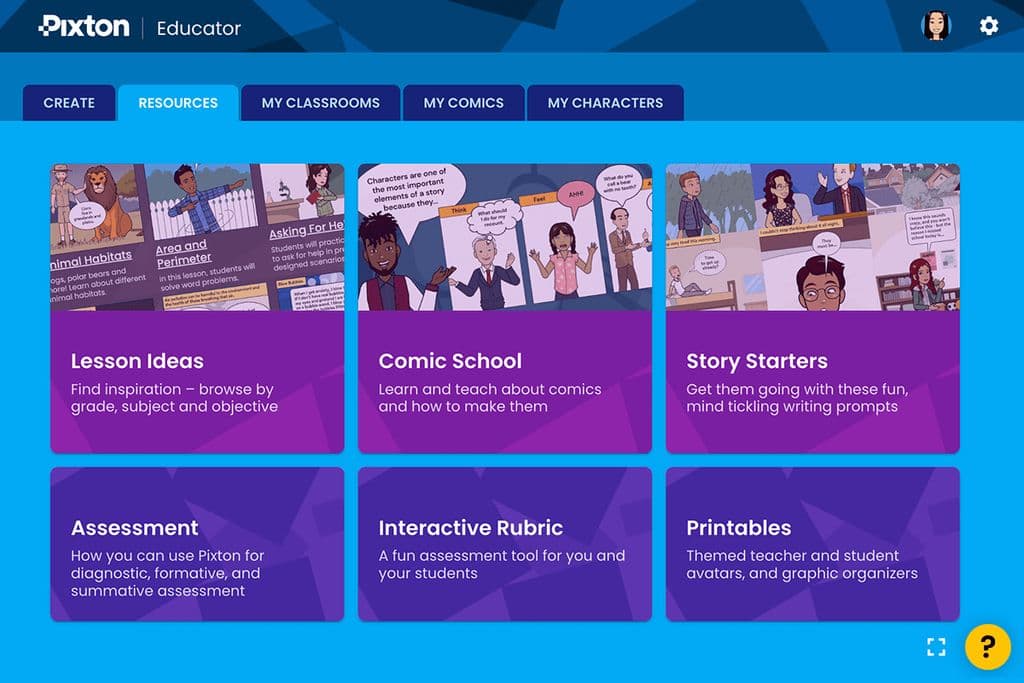Screen dimensions: 1024x683
Task: Open the MY CHARACTERS tab
Action: pos(605,103)
